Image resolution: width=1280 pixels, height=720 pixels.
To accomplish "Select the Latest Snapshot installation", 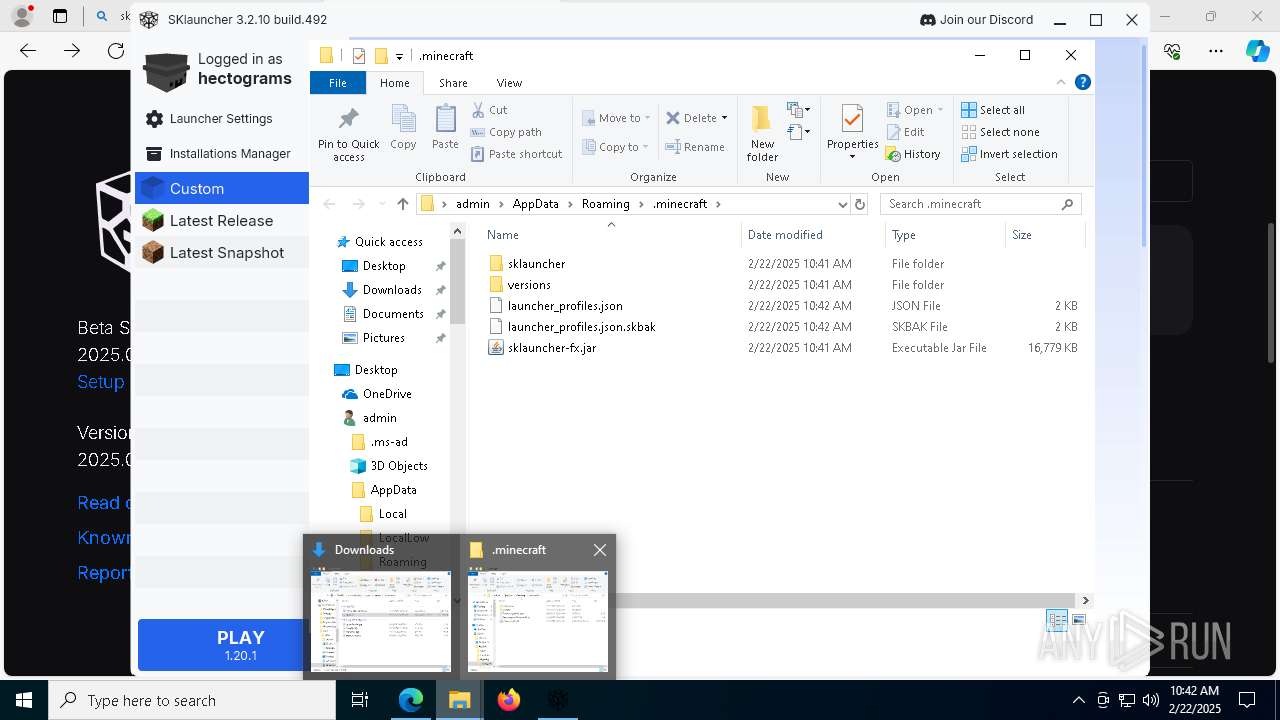I will (221, 253).
